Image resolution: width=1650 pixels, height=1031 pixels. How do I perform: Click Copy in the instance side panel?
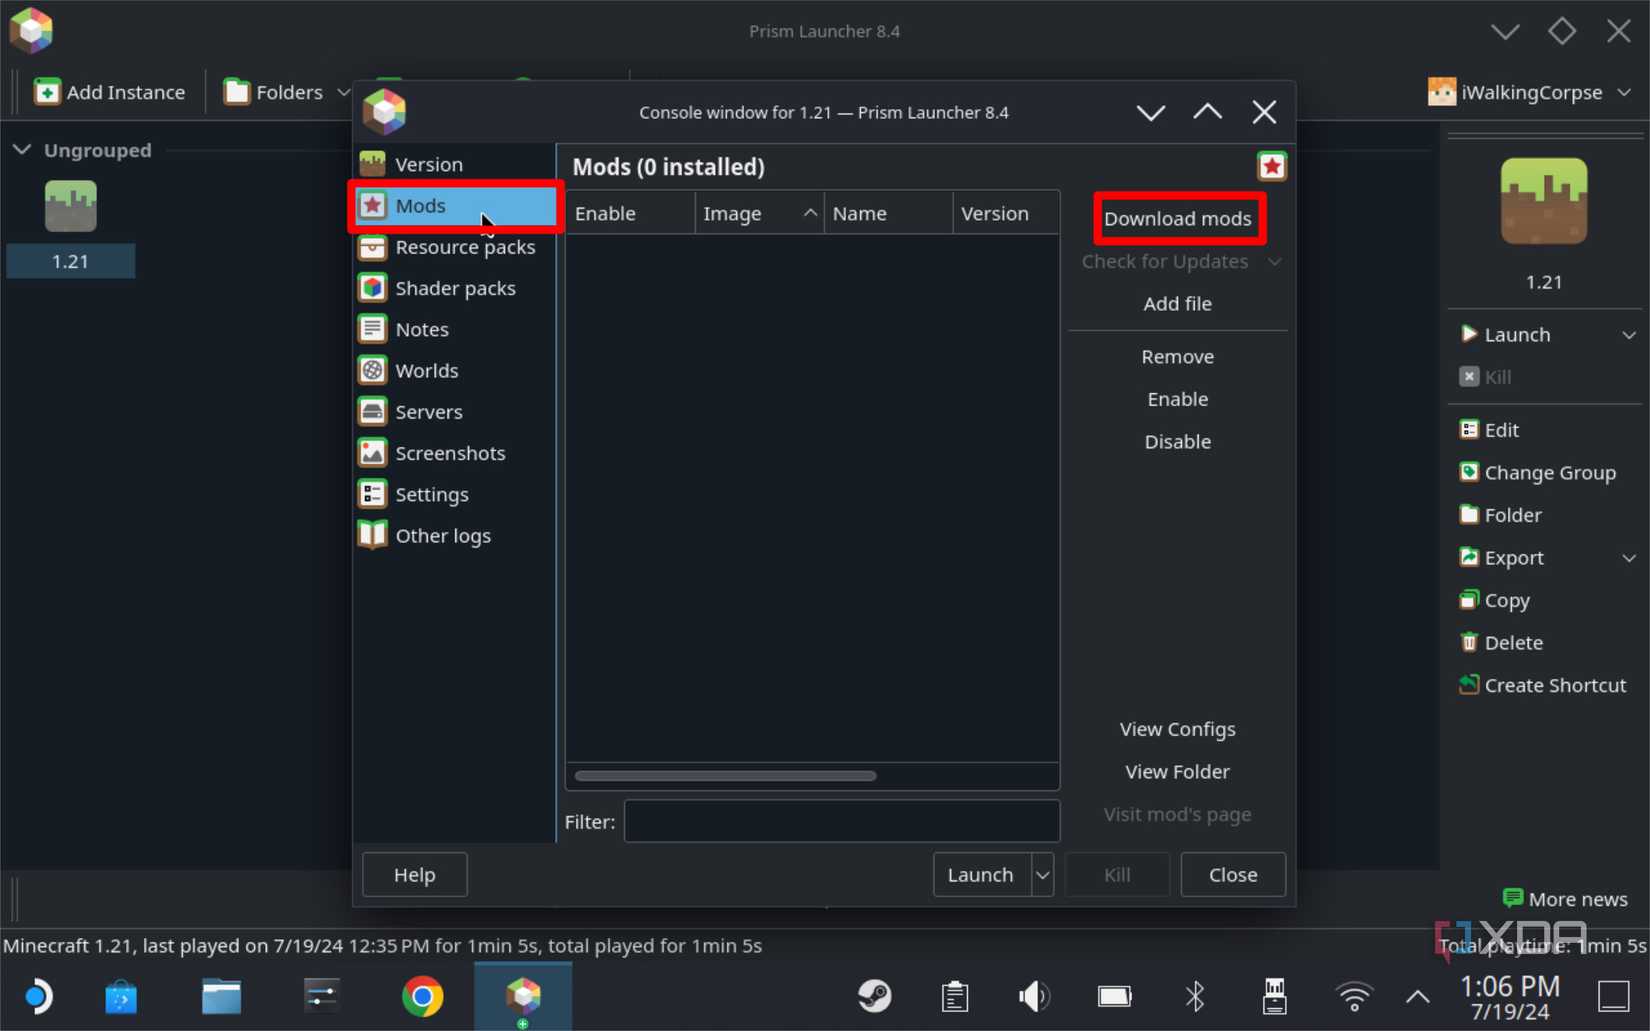click(1494, 600)
